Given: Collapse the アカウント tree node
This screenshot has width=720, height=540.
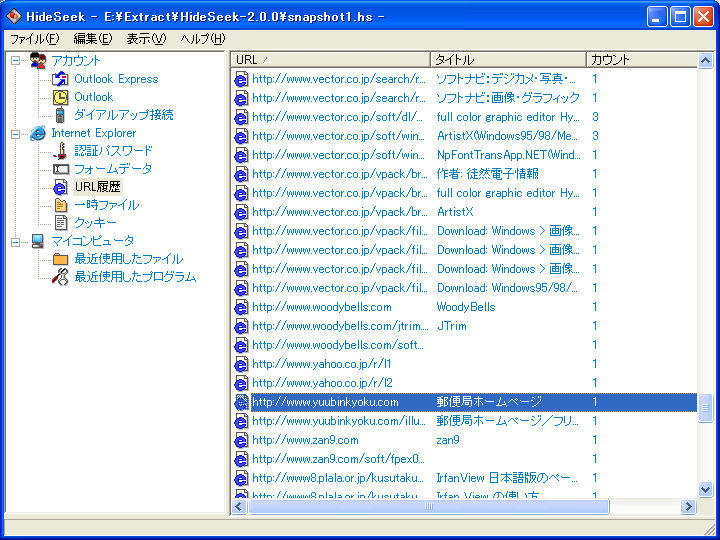Looking at the screenshot, I should point(16,61).
